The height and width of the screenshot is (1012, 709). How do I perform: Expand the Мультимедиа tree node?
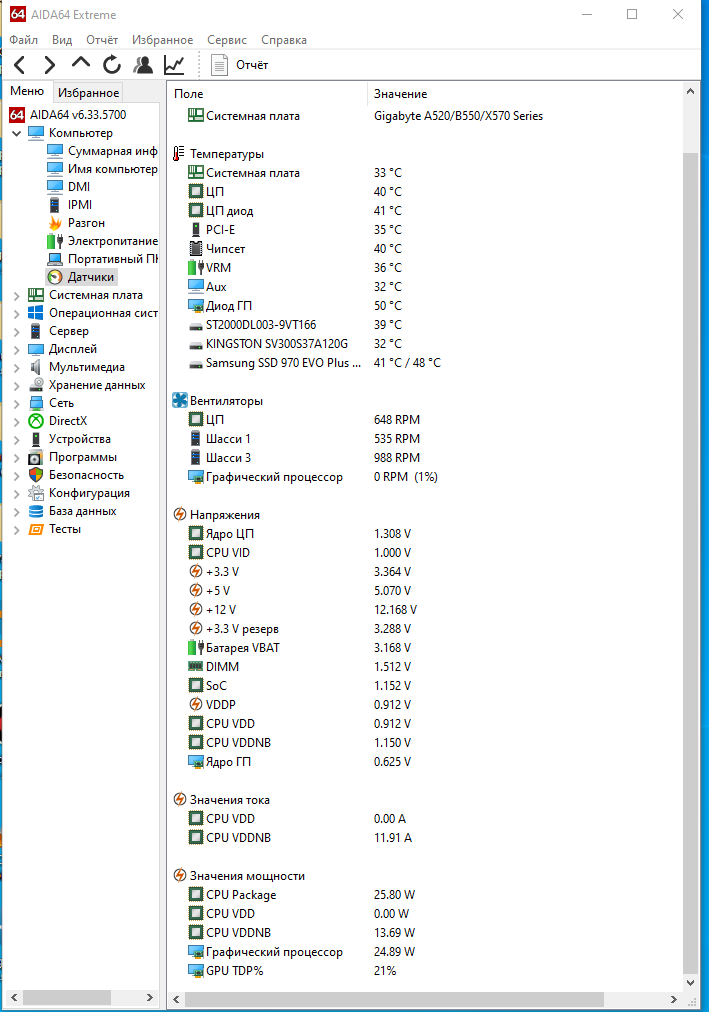coord(17,368)
